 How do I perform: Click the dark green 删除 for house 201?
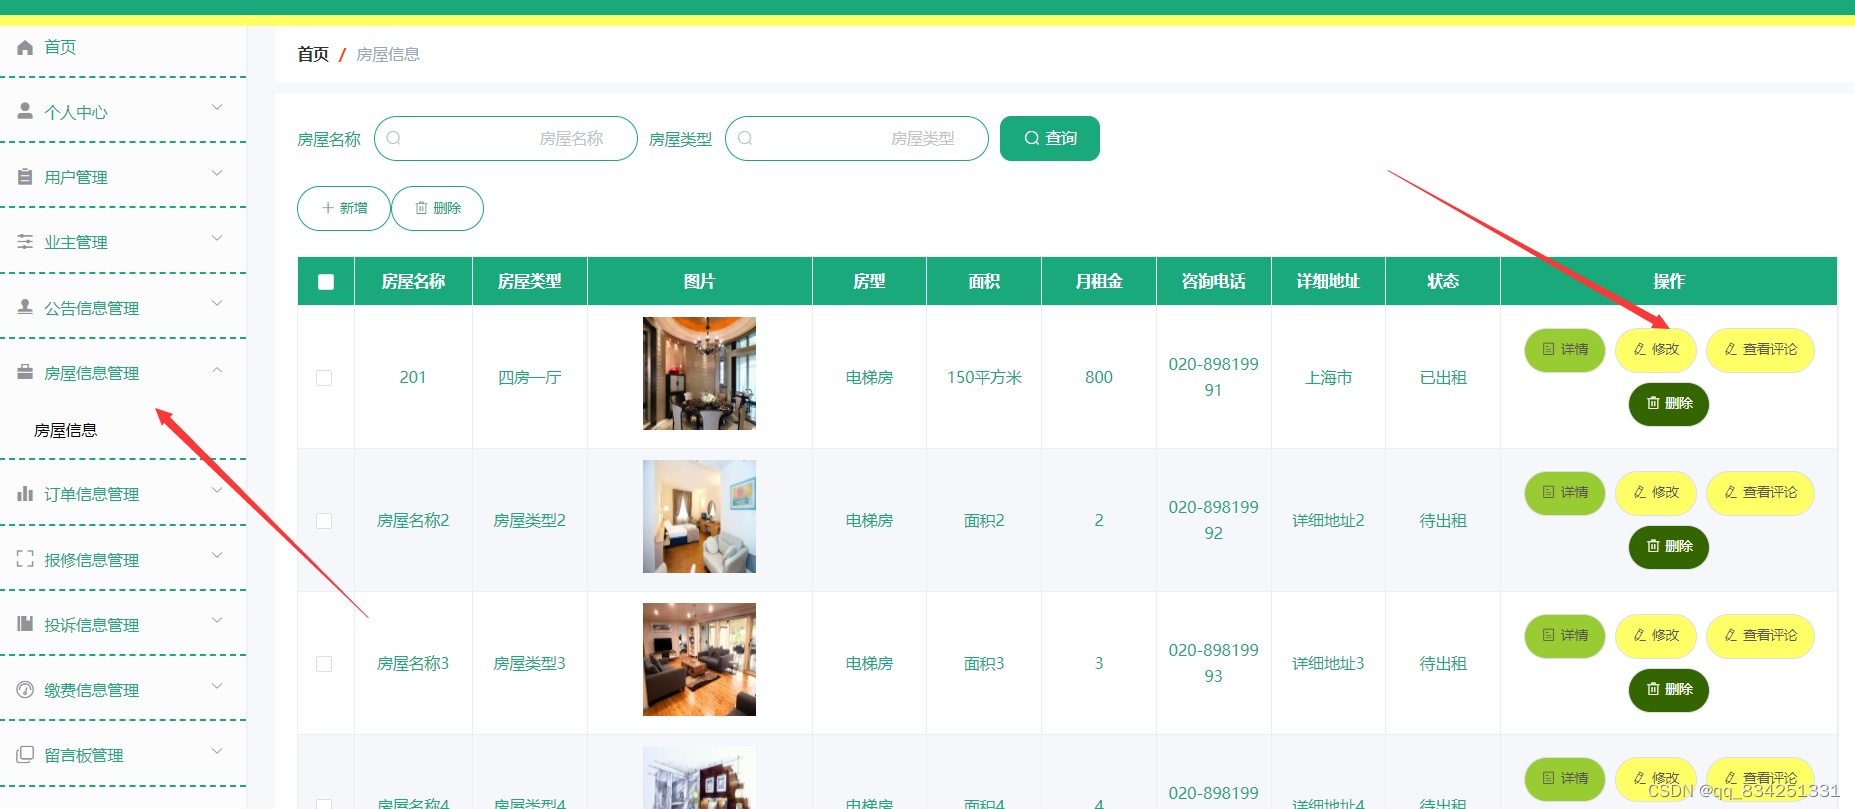pos(1669,404)
